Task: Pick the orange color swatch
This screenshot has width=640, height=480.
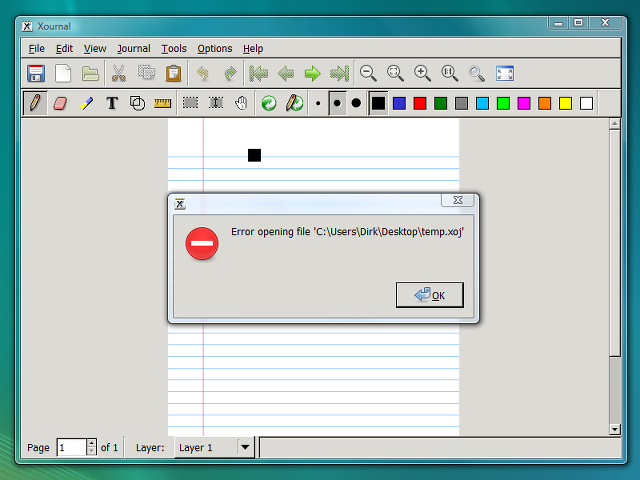Action: pyautogui.click(x=545, y=103)
